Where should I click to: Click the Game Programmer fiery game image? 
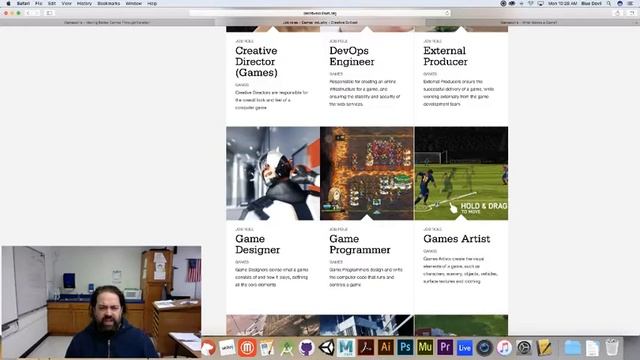[x=367, y=173]
